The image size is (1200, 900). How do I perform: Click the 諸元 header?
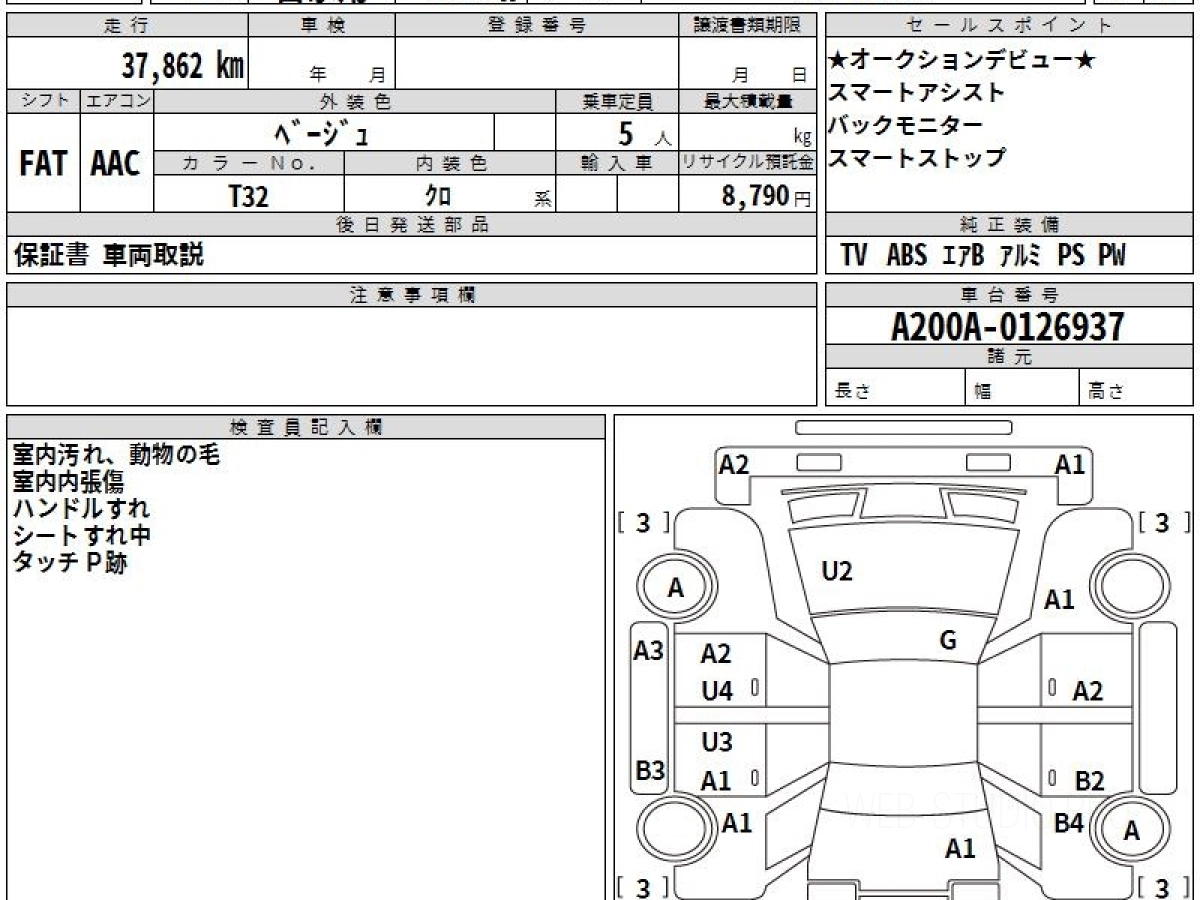tap(1009, 357)
